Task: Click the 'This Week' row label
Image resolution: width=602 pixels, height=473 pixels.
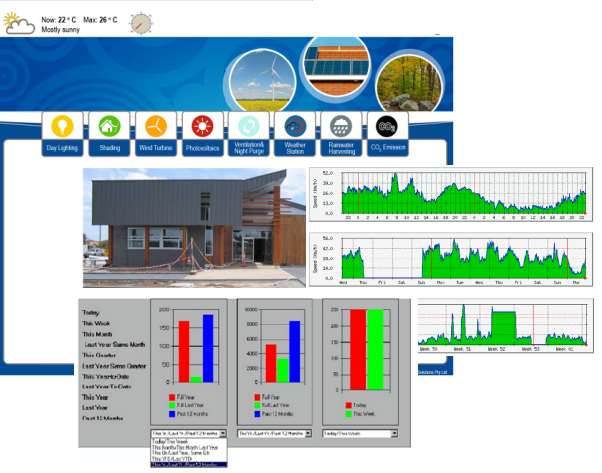Action: [x=96, y=323]
